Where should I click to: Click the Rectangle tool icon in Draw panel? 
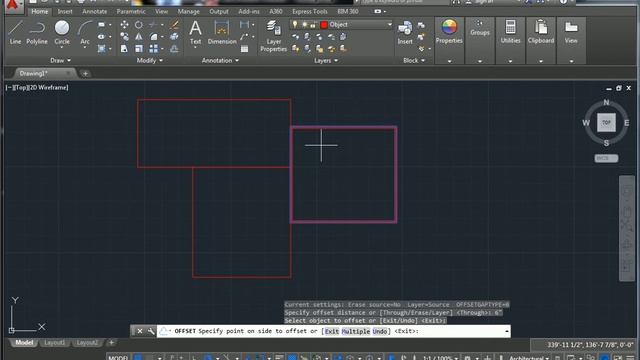[102, 24]
